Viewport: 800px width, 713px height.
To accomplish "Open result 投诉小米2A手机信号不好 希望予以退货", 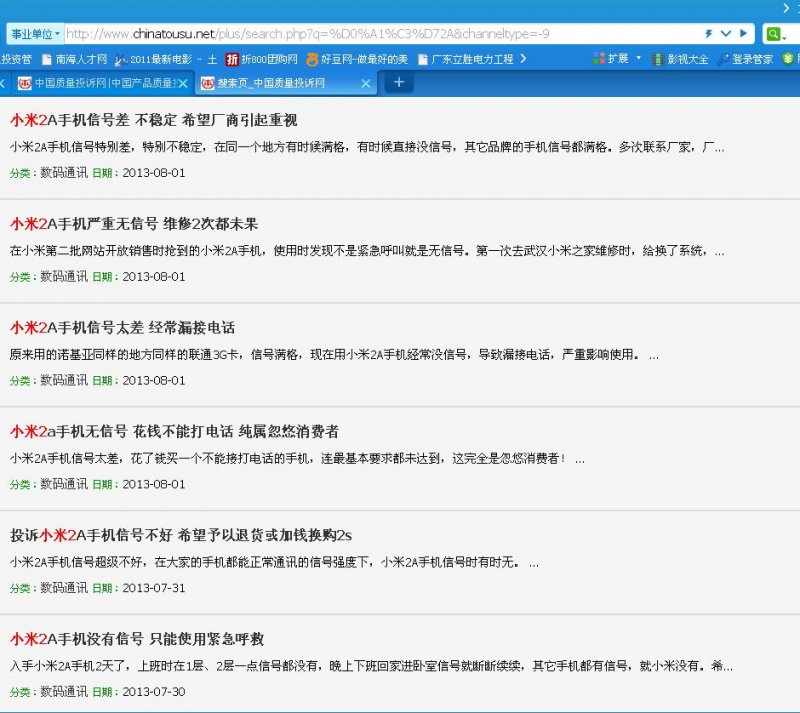I will click(181, 535).
